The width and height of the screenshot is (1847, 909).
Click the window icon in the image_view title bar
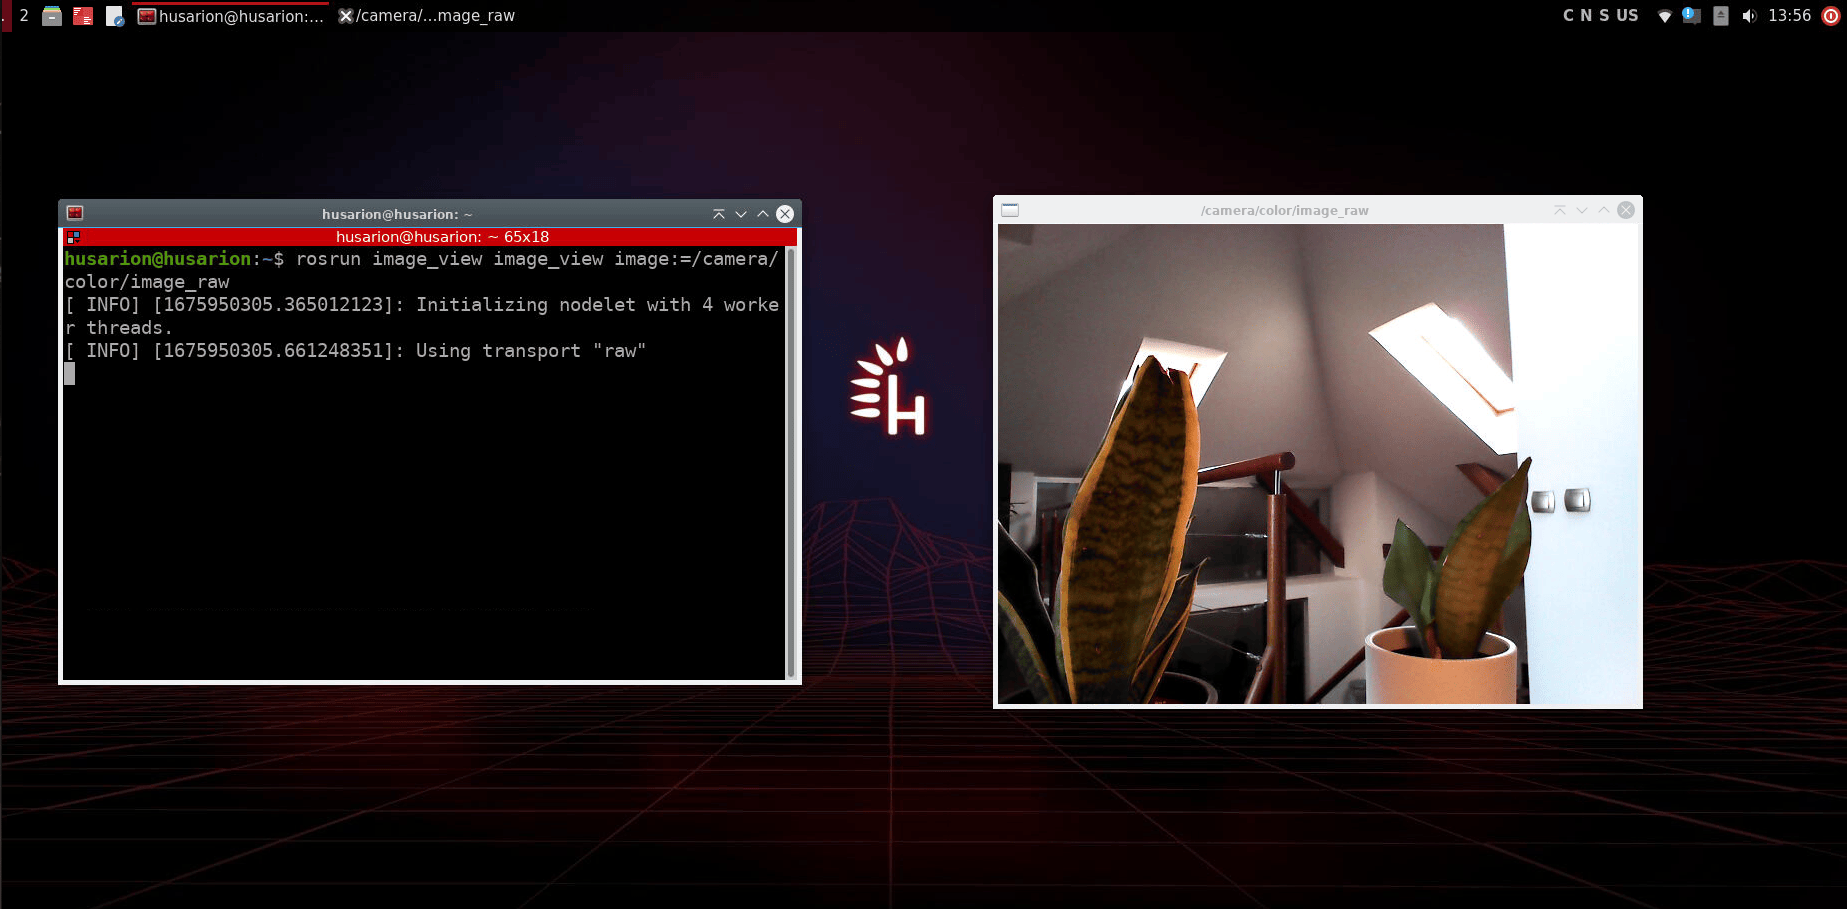pos(1010,210)
